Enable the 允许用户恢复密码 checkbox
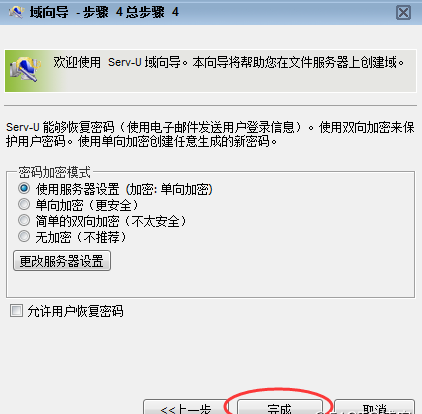The height and width of the screenshot is (414, 422). pyautogui.click(x=16, y=311)
